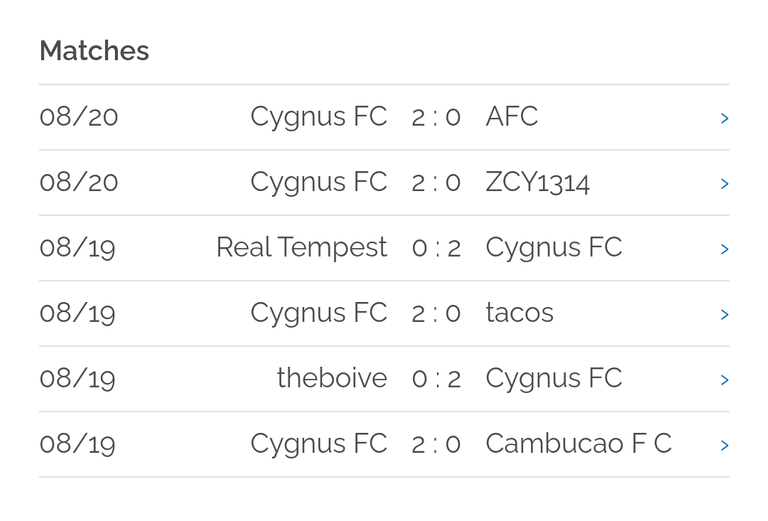Click Cygnus FC in the AFC match row

319,118
